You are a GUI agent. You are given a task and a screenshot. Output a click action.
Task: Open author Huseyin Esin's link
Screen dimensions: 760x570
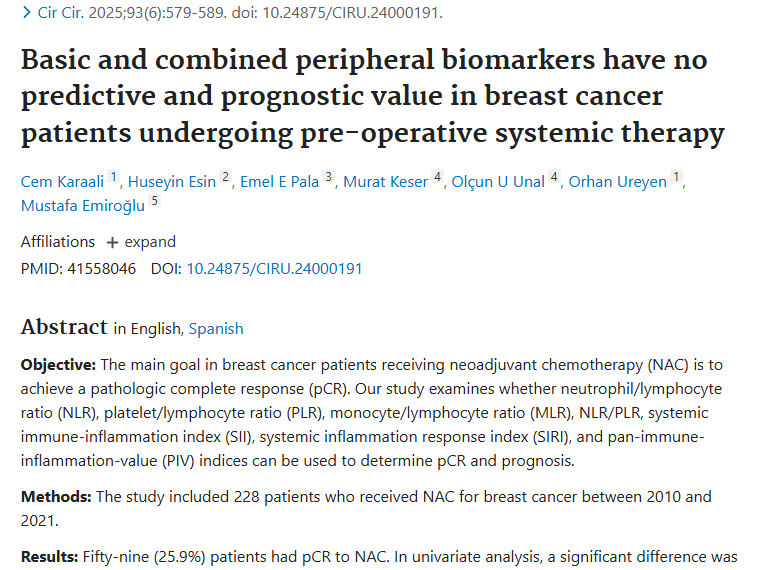[173, 182]
